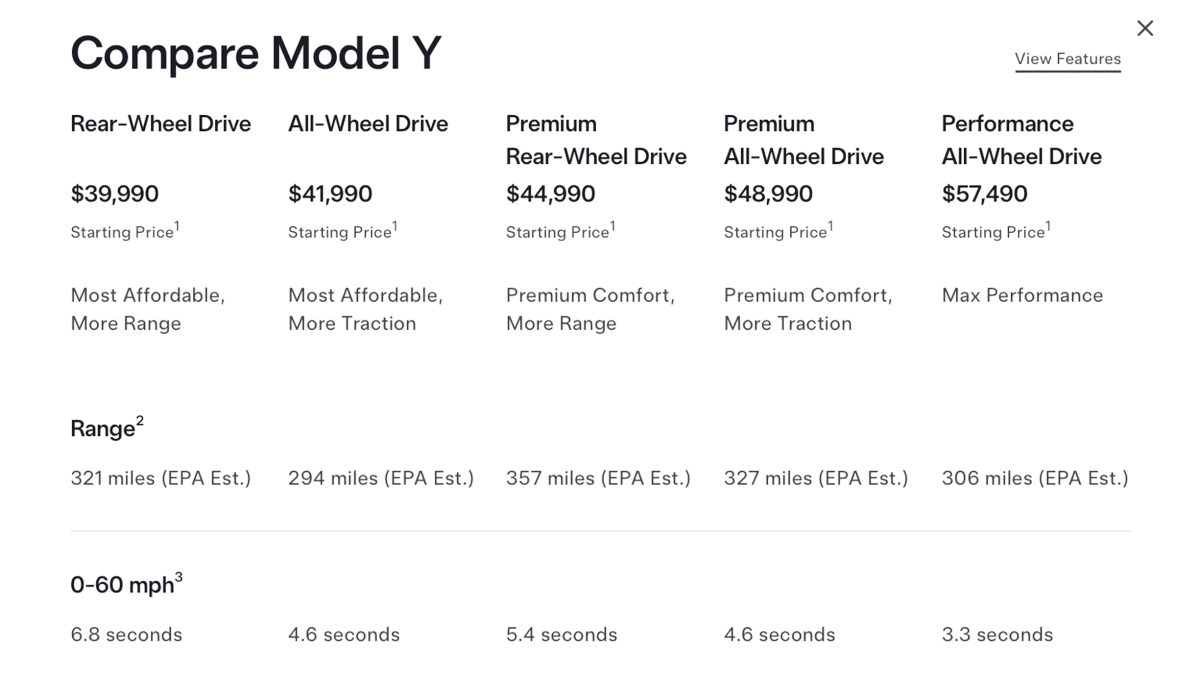Viewport: 1200px width, 674px height.
Task: Click the $39,990 starting price
Action: 111,192
